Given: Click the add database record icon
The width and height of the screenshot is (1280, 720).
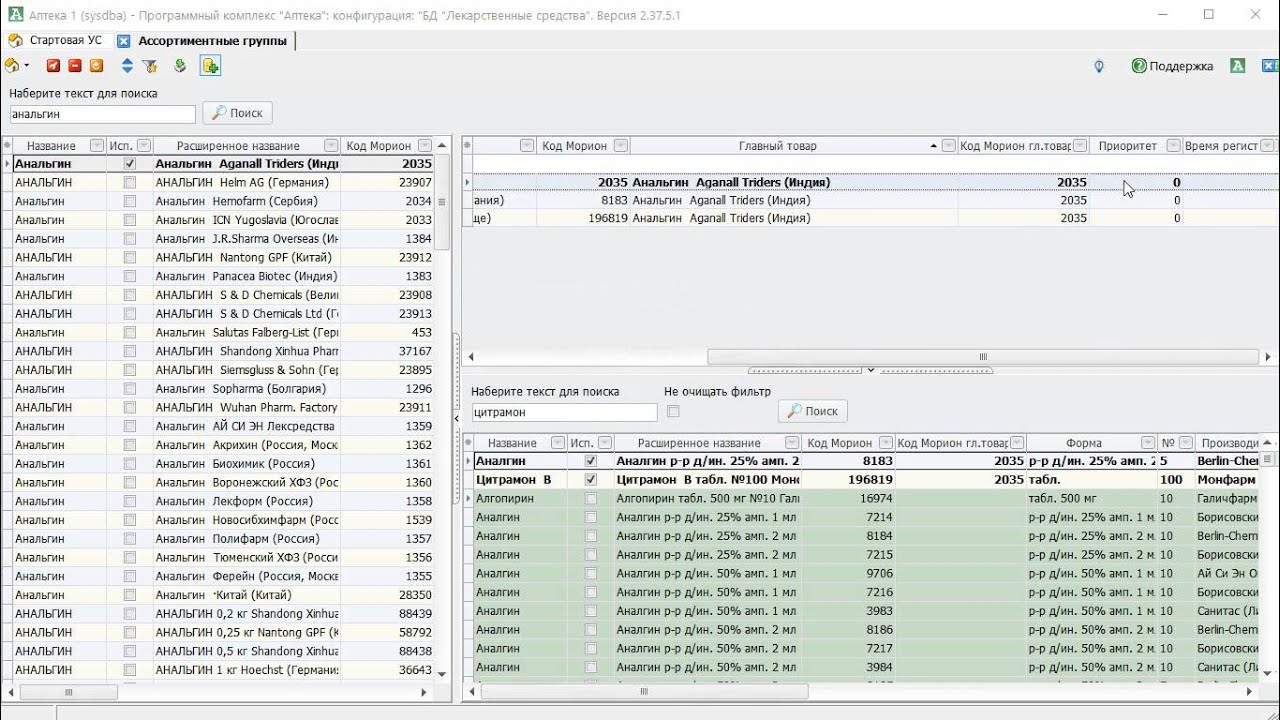Looking at the screenshot, I should coord(210,66).
